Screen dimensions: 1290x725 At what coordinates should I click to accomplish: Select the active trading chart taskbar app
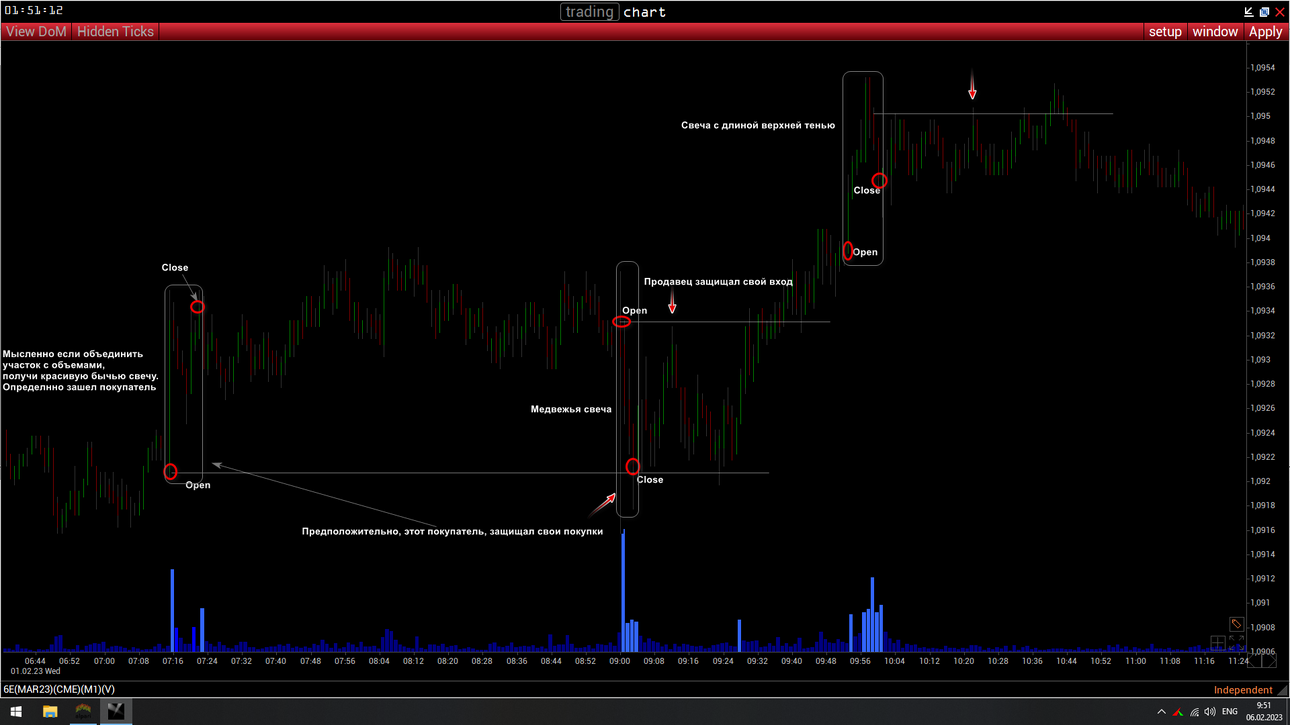coord(116,712)
